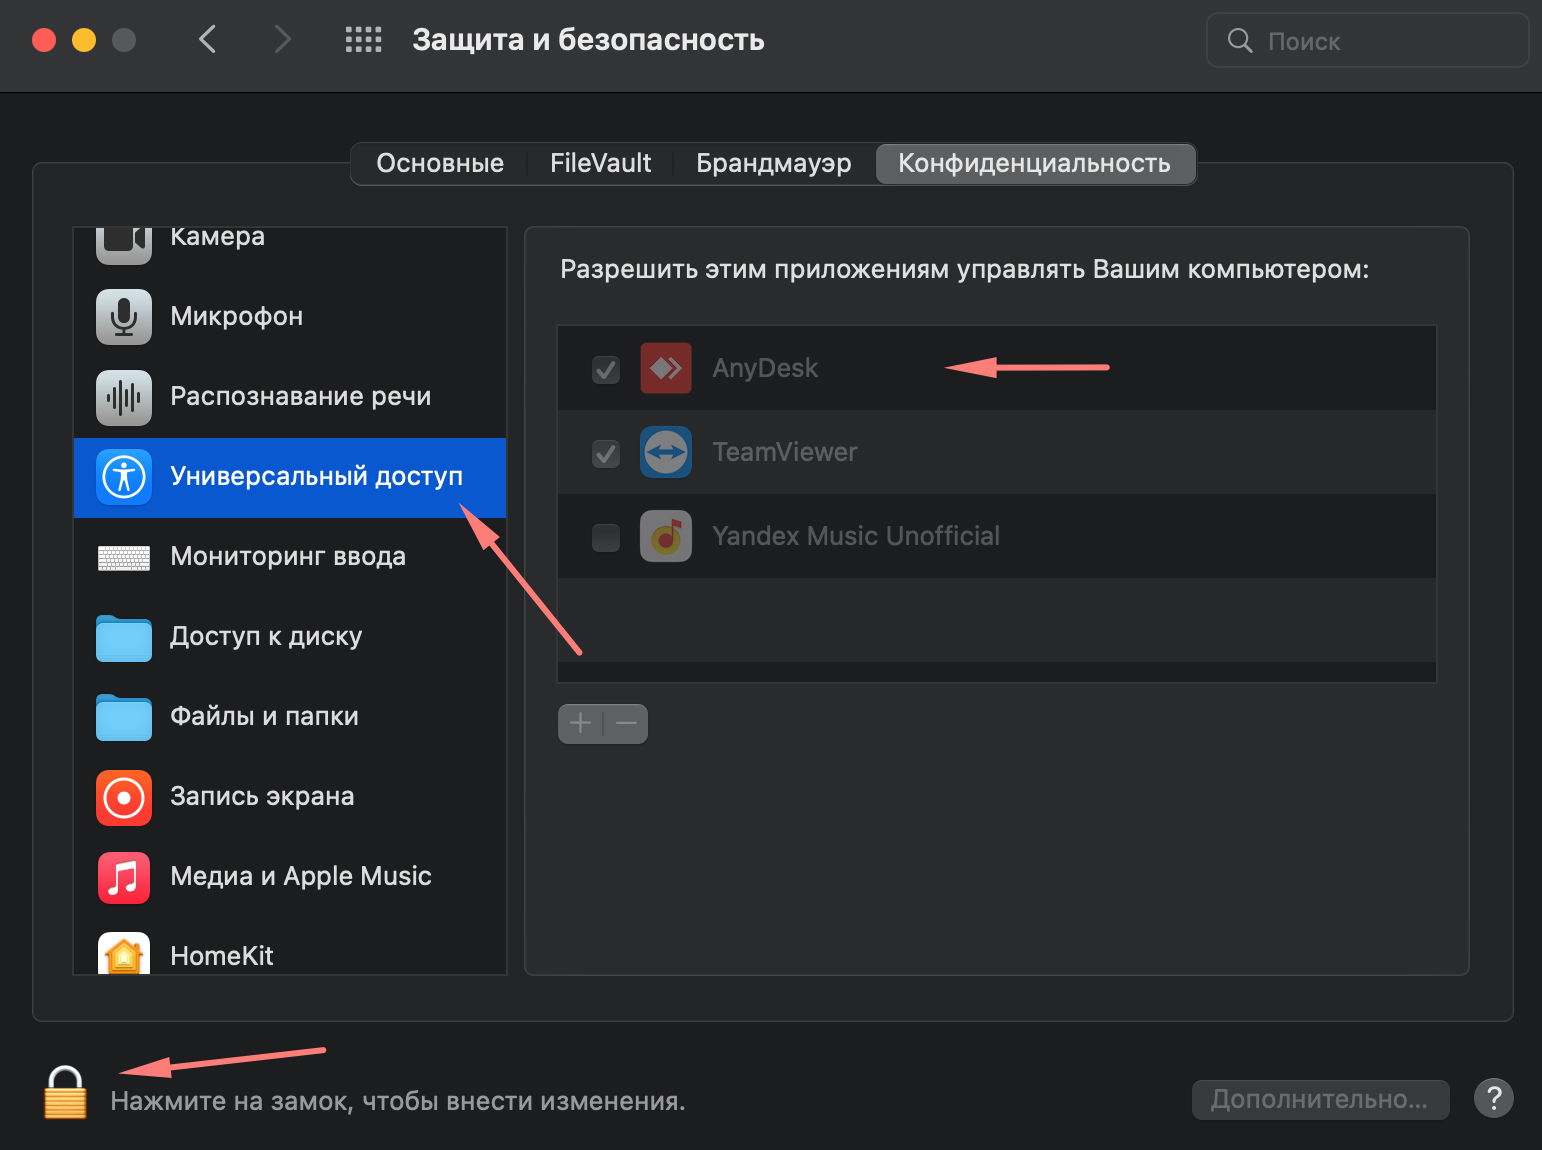The width and height of the screenshot is (1542, 1150).
Task: Click the keyboard icon for input monitoring
Action: 124,557
